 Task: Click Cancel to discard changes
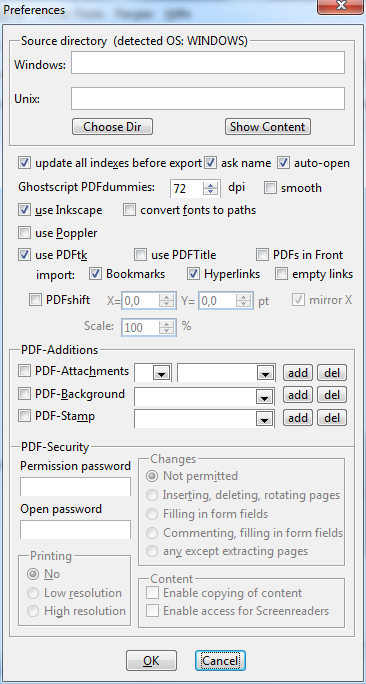point(220,660)
